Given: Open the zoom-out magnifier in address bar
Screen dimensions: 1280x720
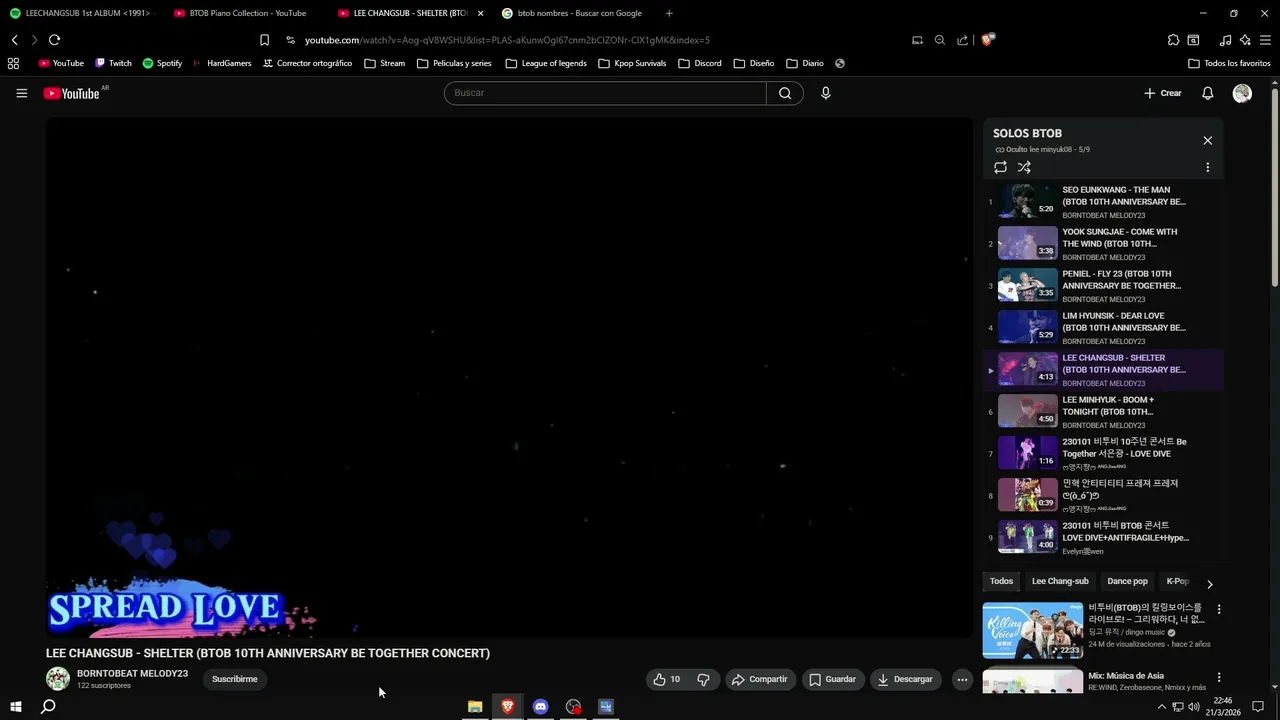Looking at the screenshot, I should click(939, 40).
